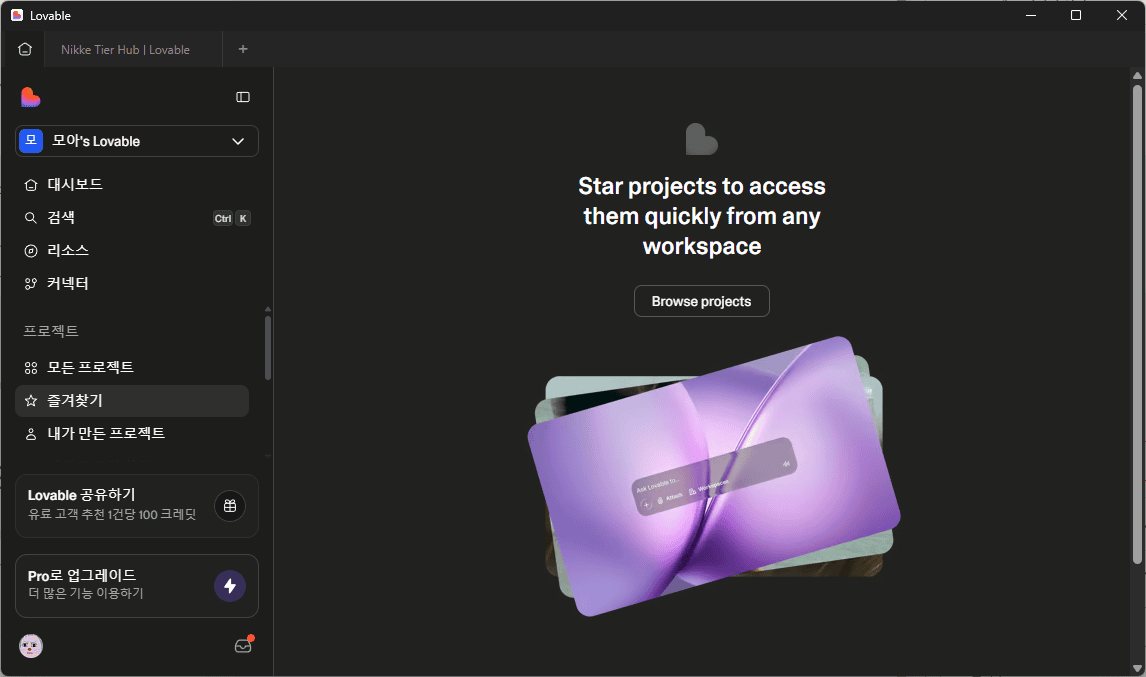Select 즐겨찾기 in the sidebar
The height and width of the screenshot is (677, 1146).
(132, 401)
